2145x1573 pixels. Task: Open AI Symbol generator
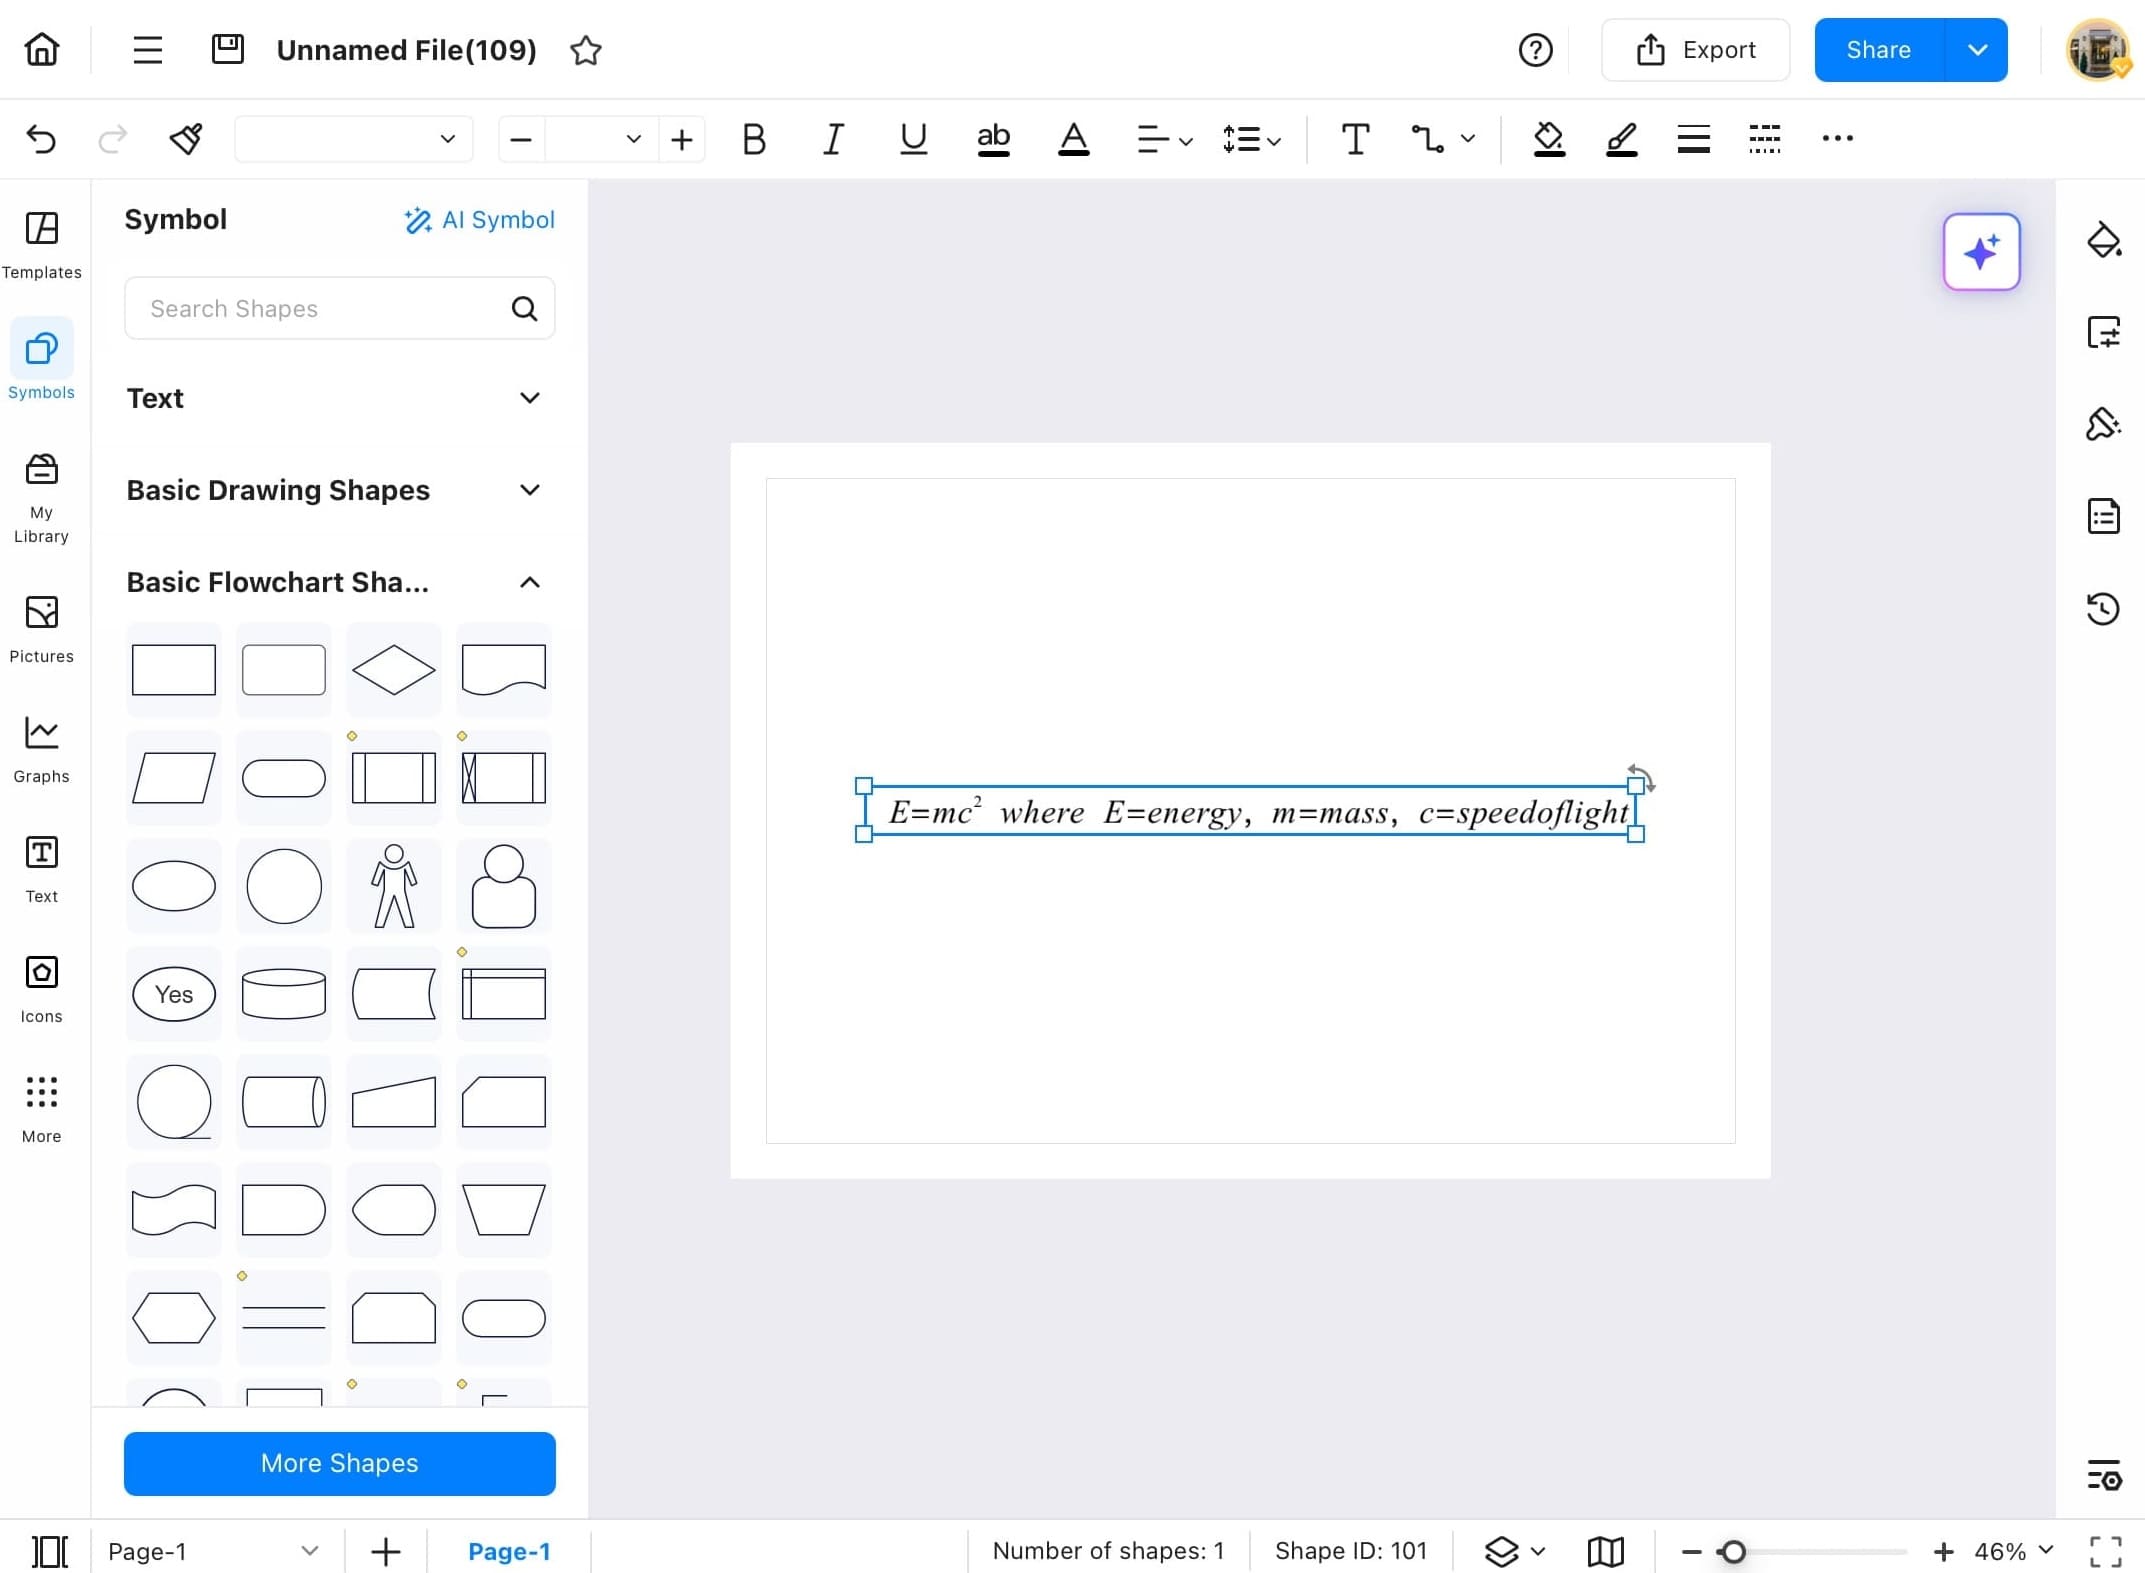pyautogui.click(x=480, y=220)
